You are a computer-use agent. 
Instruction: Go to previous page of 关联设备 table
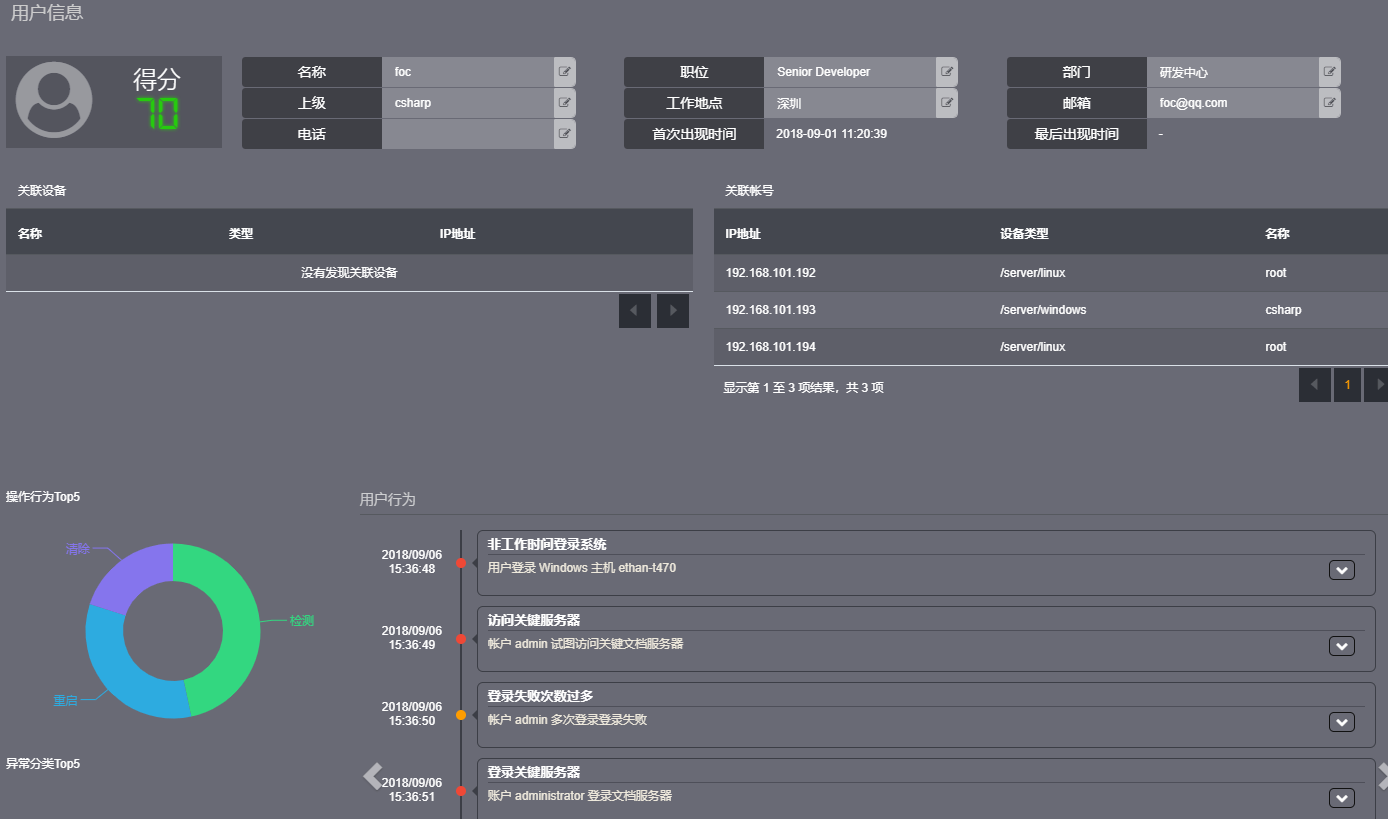click(x=635, y=311)
